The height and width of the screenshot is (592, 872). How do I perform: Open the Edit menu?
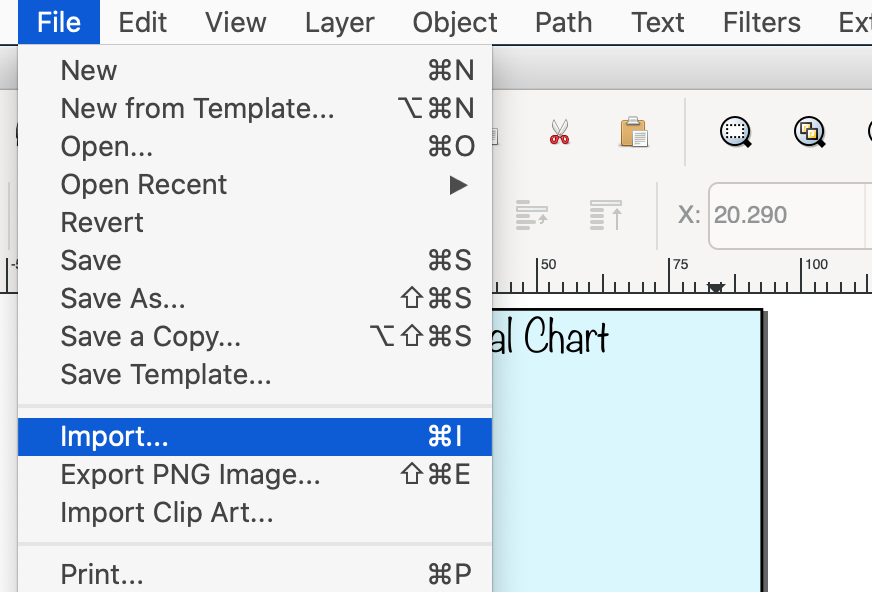(x=142, y=22)
